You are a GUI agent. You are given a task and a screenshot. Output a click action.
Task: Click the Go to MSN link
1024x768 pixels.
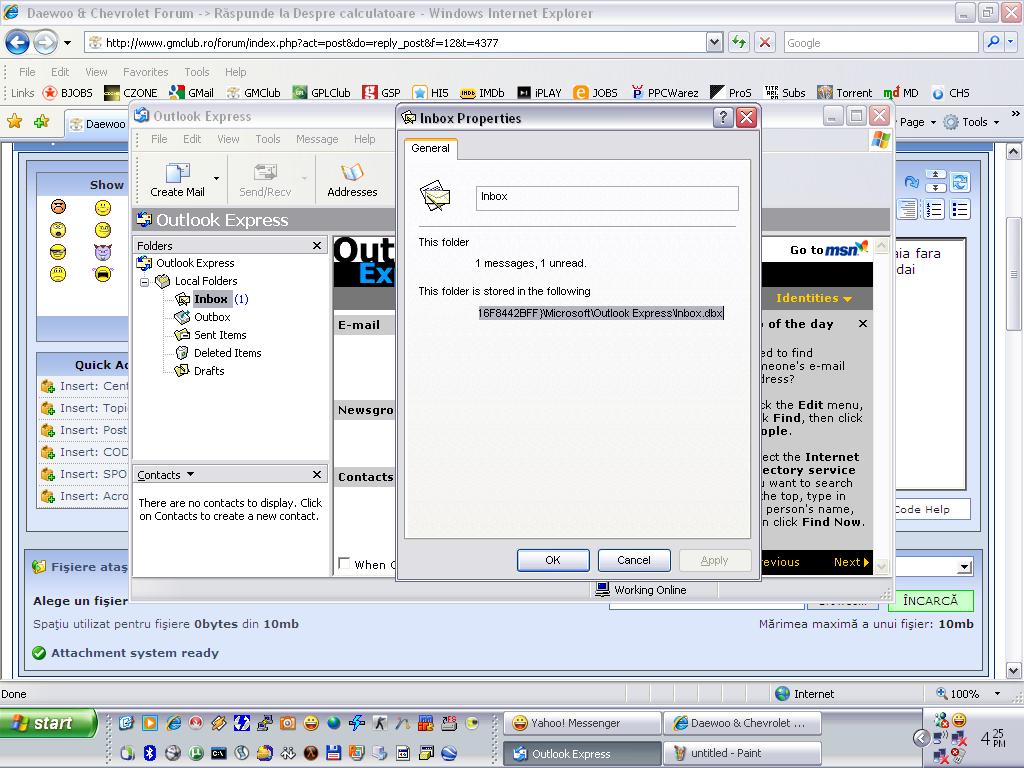point(829,249)
